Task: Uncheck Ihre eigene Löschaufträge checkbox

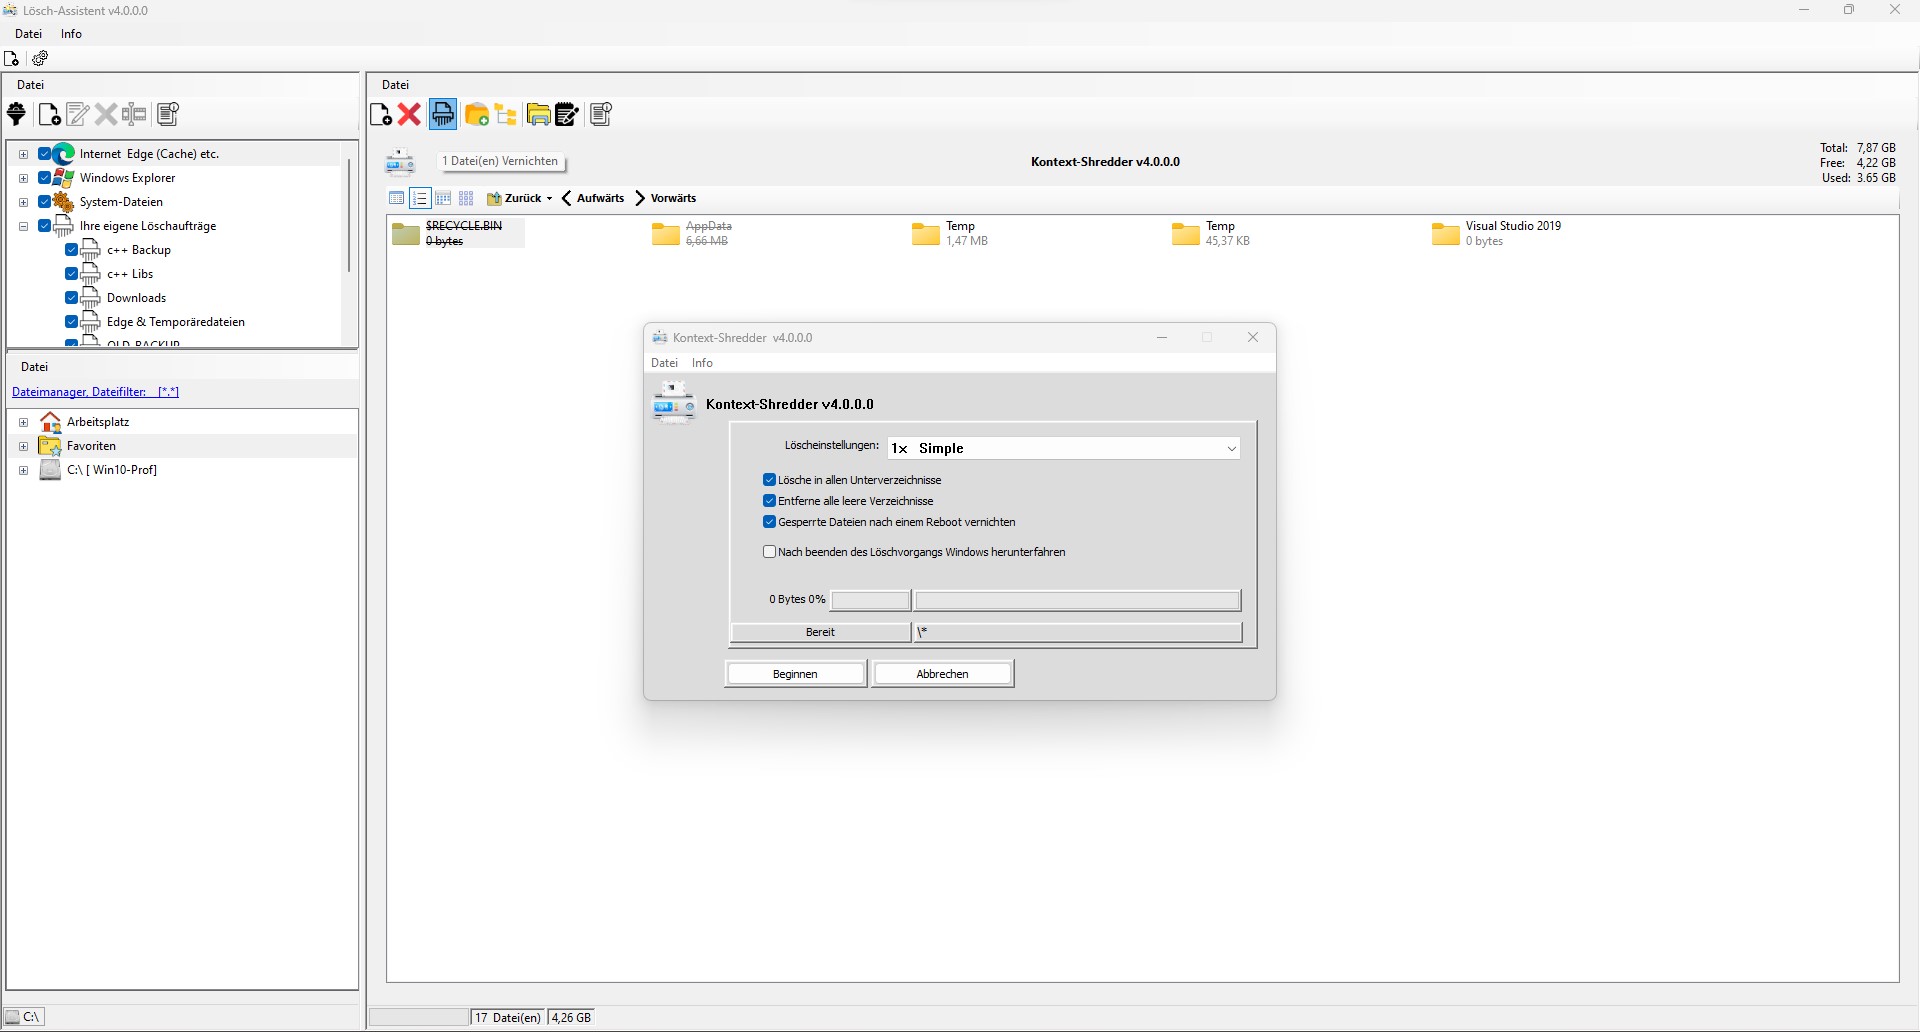Action: click(45, 226)
